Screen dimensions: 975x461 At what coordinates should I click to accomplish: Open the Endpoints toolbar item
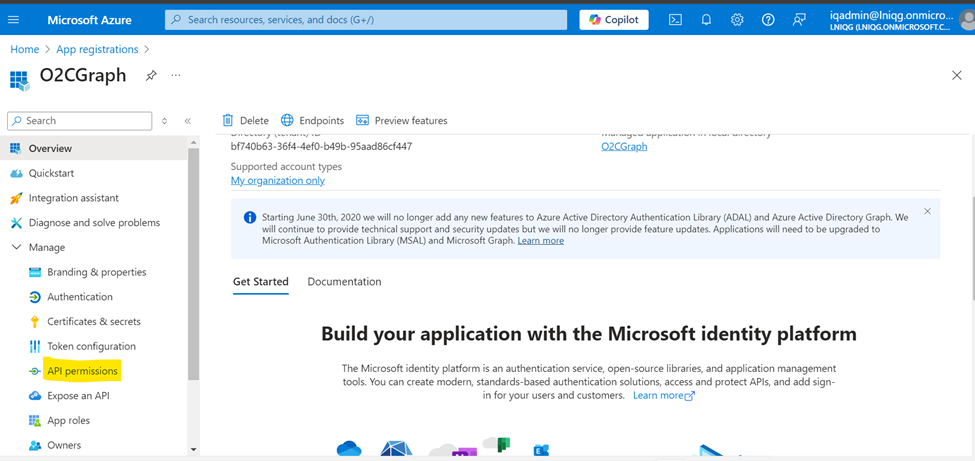[x=312, y=121]
